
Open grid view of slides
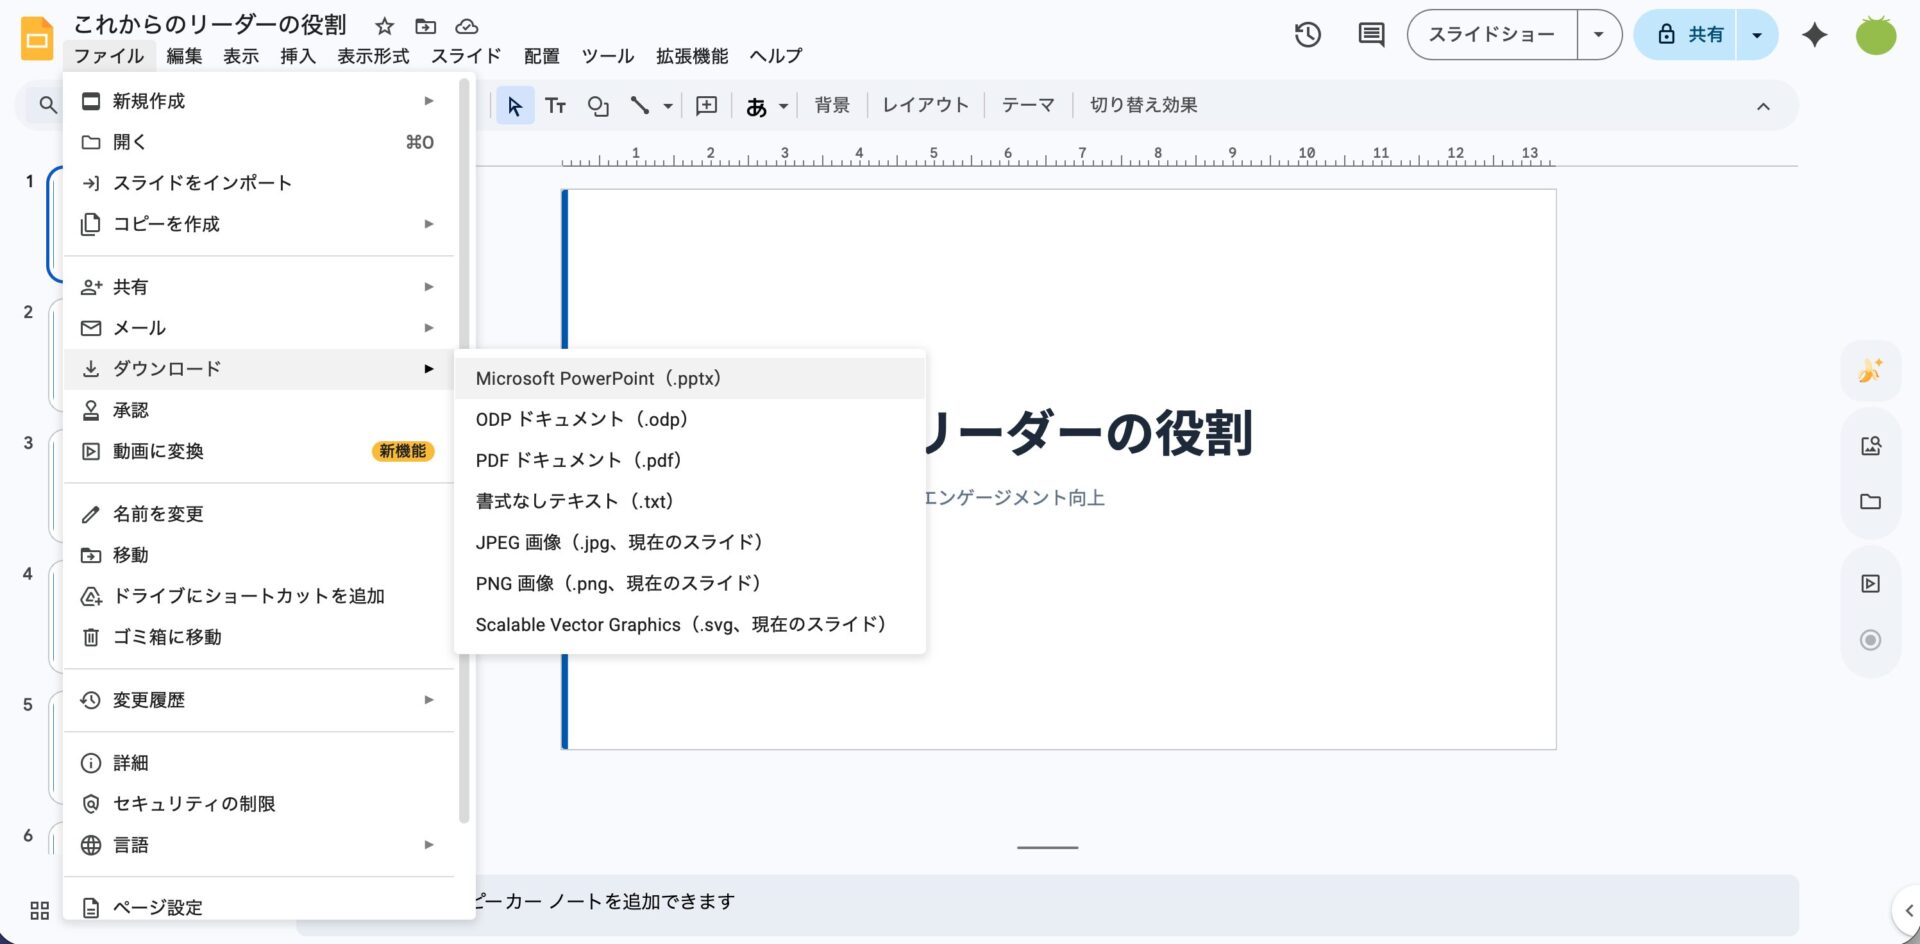40,910
